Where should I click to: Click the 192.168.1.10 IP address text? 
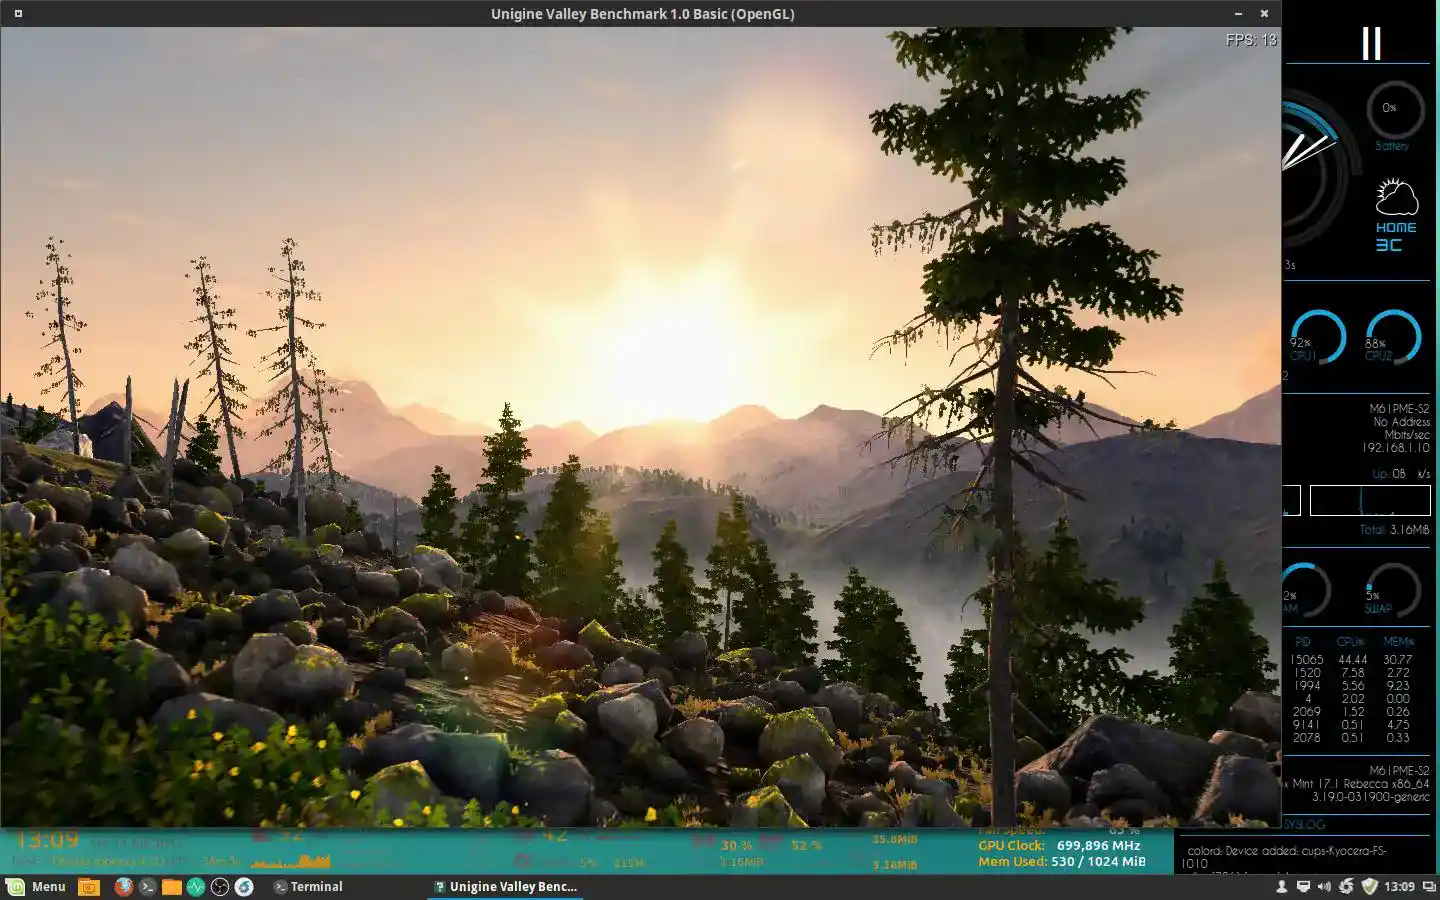click(x=1396, y=448)
